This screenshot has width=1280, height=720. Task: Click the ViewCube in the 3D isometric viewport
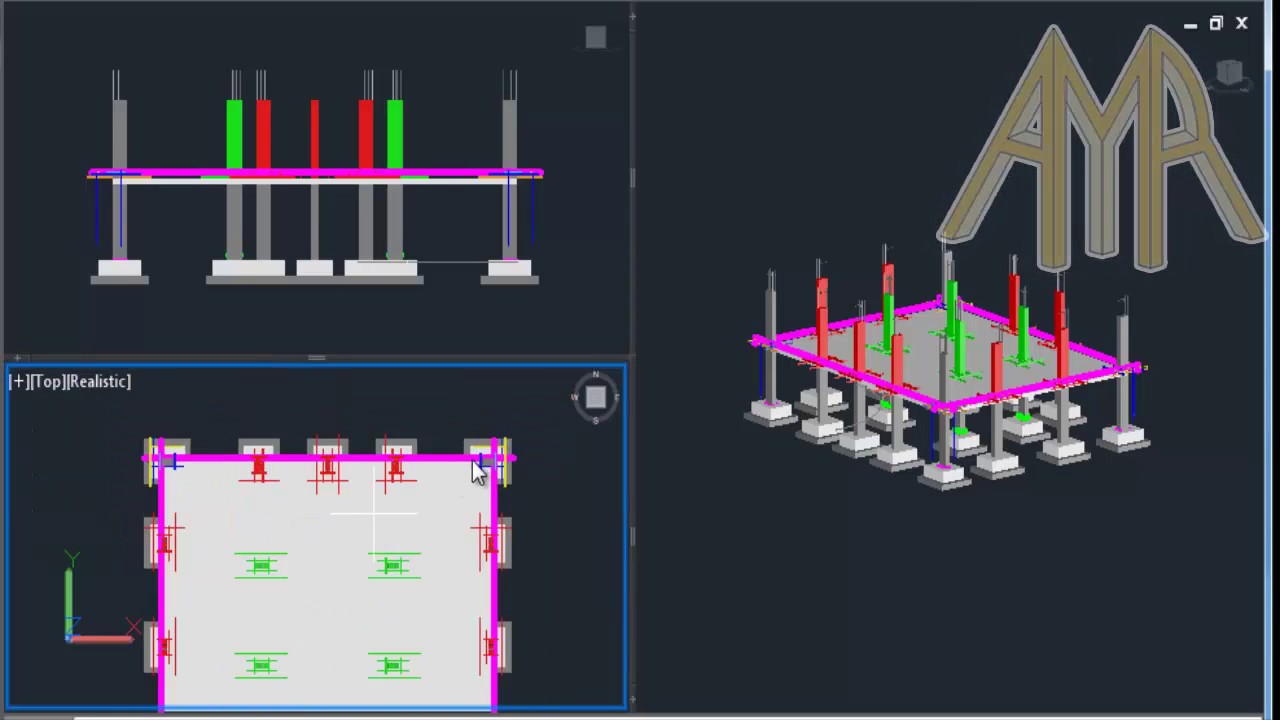pos(1229,73)
